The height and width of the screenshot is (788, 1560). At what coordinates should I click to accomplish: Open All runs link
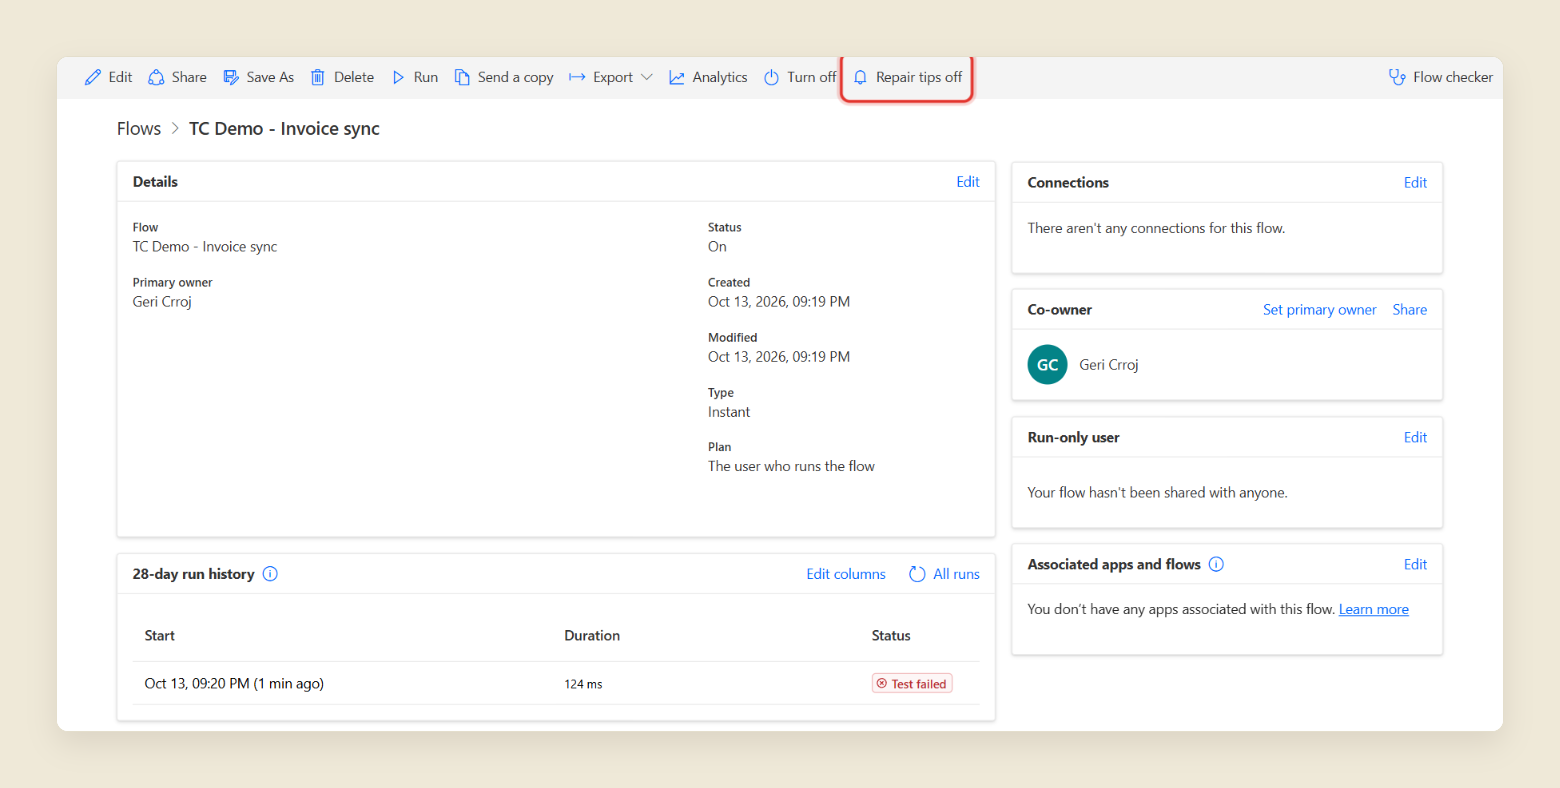(956, 574)
